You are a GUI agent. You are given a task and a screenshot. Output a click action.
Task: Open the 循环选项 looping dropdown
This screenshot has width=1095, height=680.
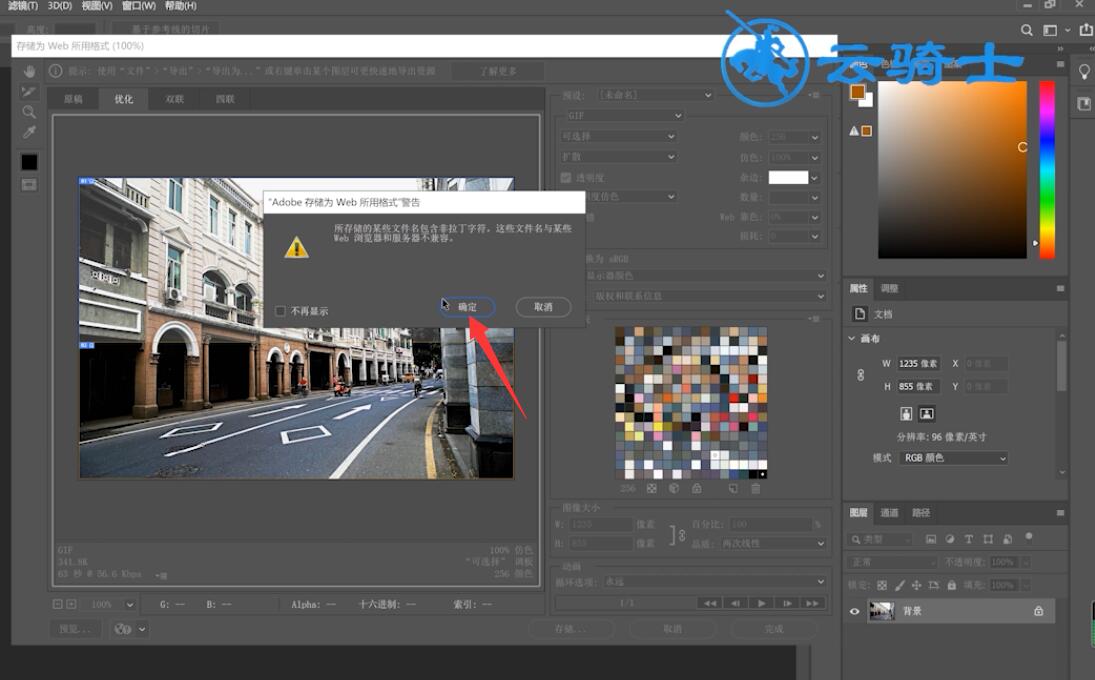tap(714, 582)
